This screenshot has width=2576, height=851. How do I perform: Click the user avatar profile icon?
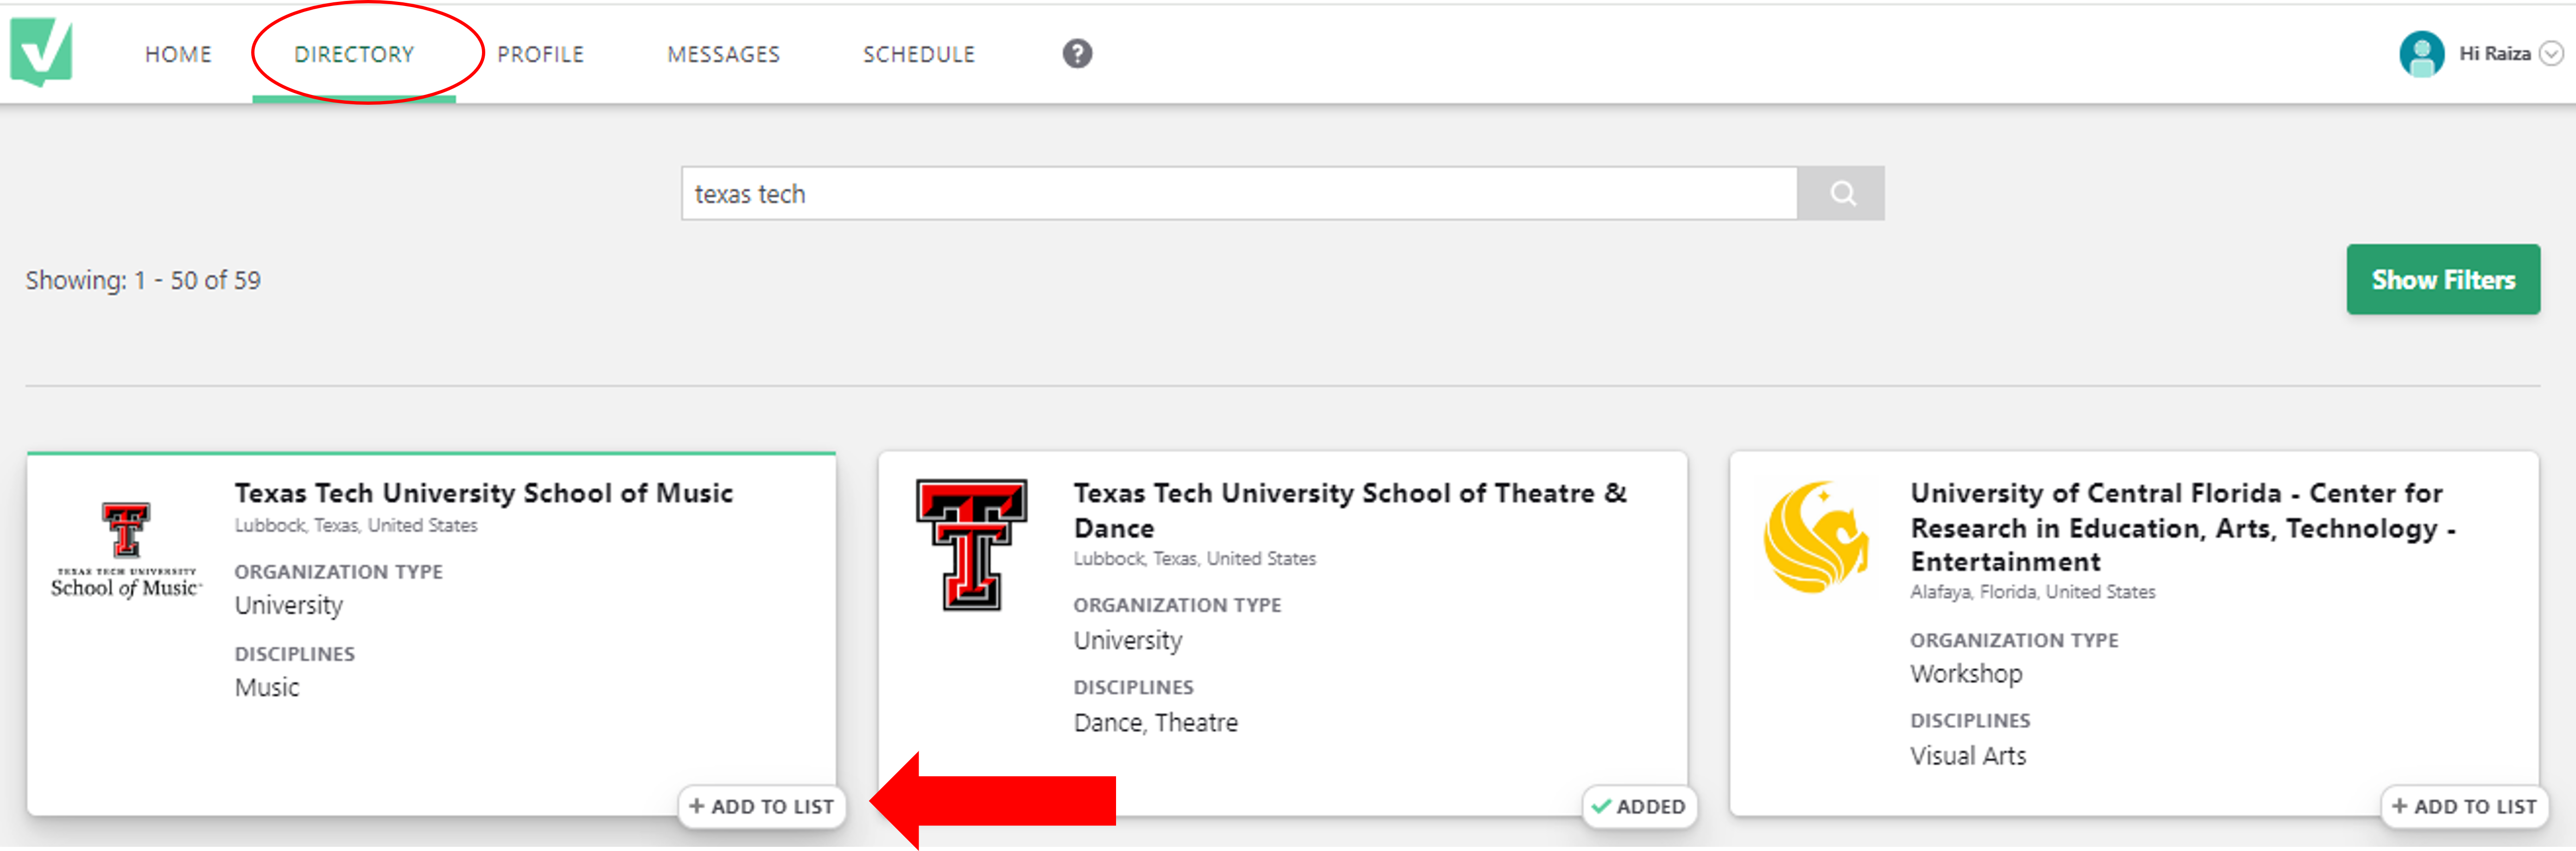2421,54
